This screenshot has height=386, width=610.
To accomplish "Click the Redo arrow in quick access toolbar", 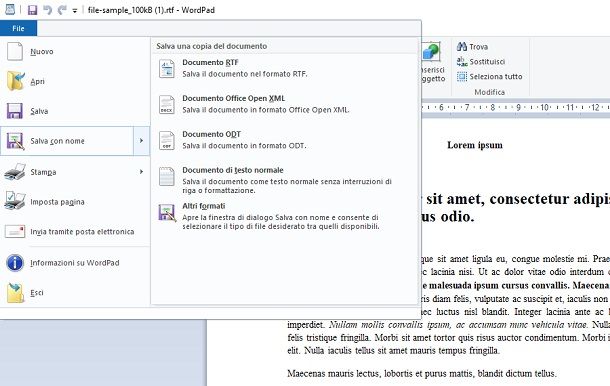I will [62, 10].
